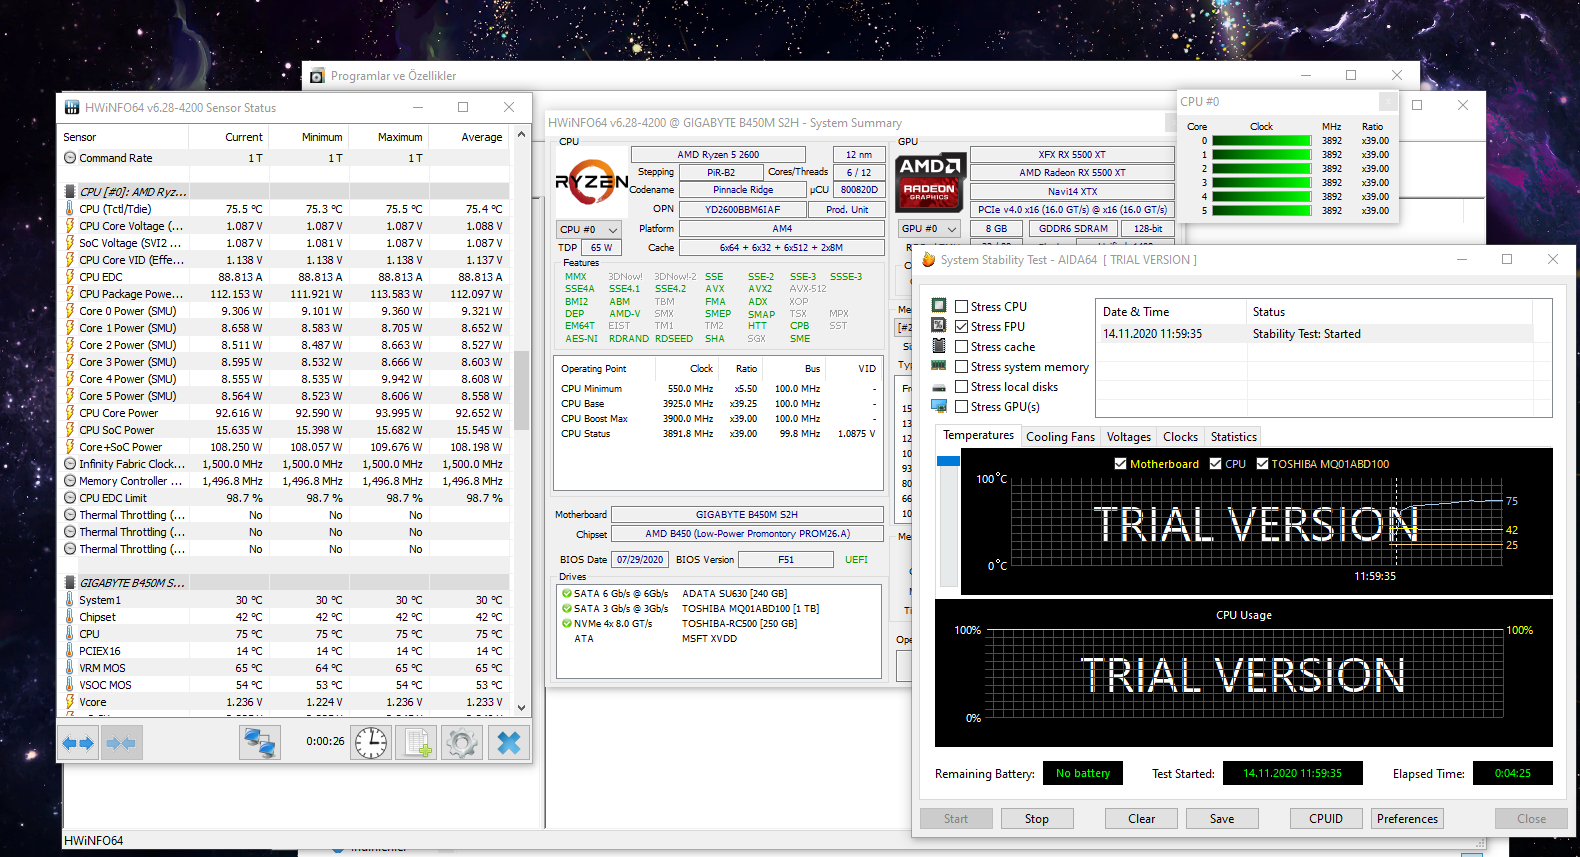1580x857 pixels.
Task: Open HWiNFO sensor settings gear icon
Action: click(461, 743)
